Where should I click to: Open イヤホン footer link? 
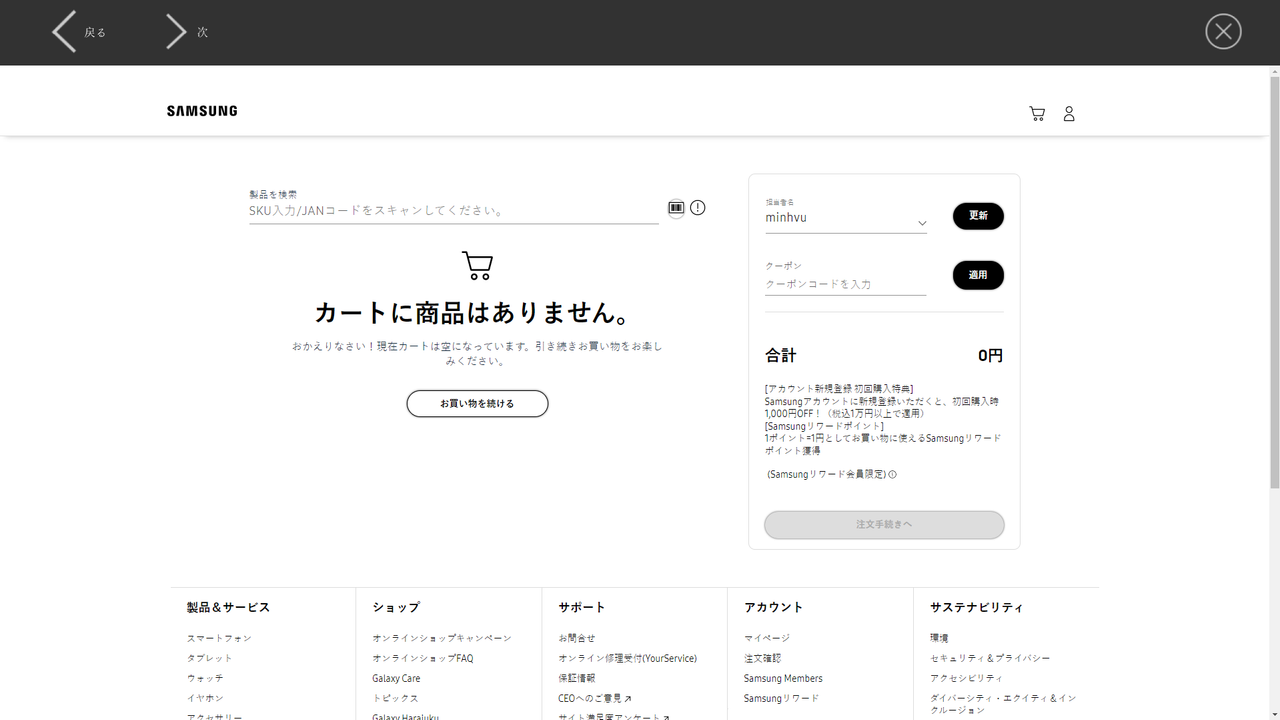point(205,698)
